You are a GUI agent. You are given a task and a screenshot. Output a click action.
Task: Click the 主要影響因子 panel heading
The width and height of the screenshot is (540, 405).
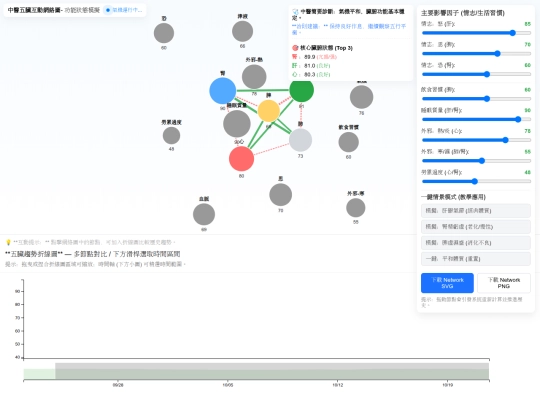click(x=463, y=13)
